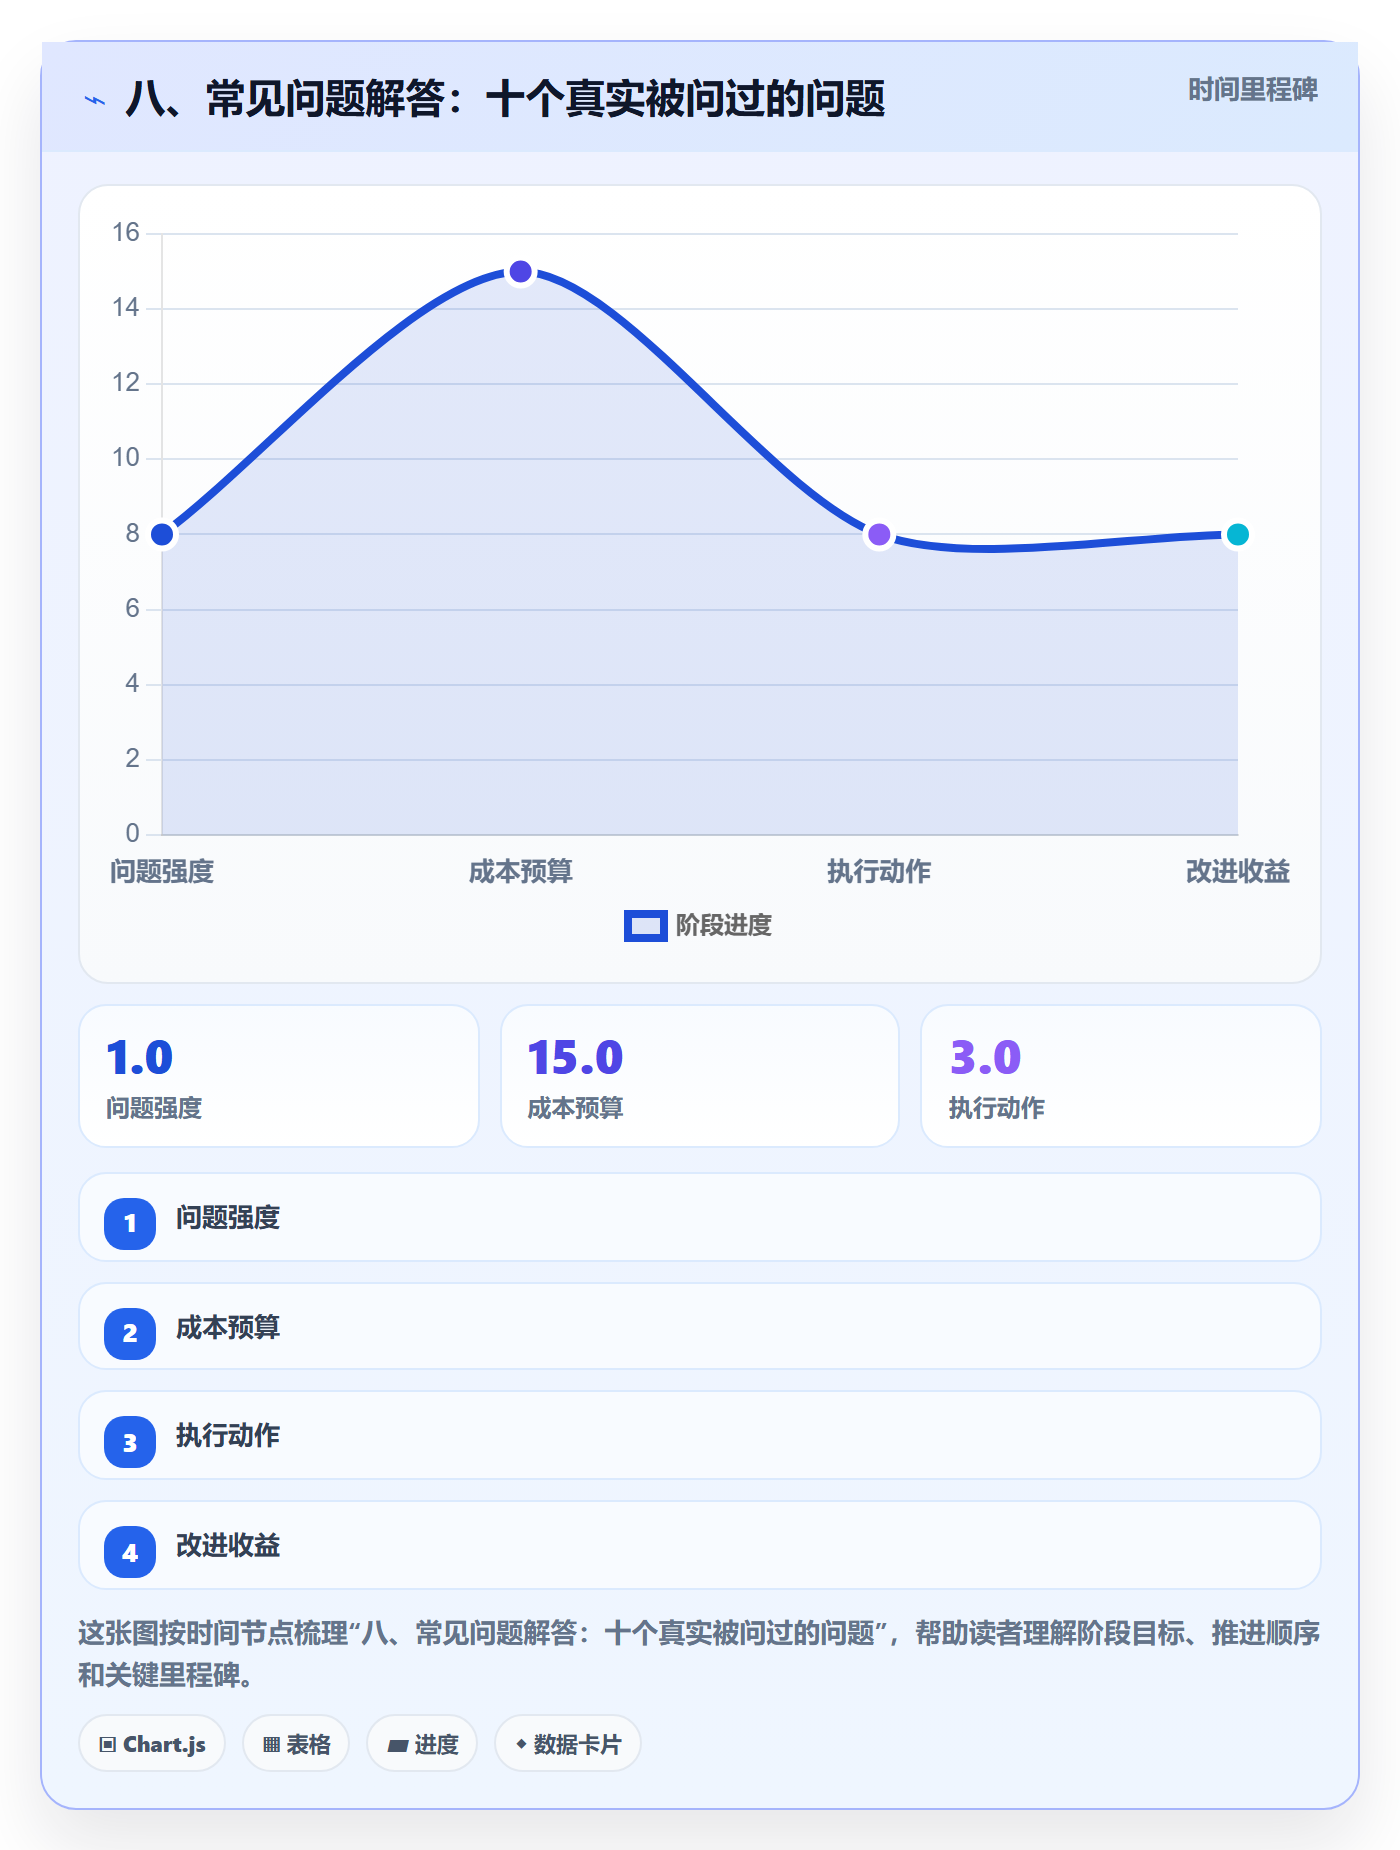1400x1850 pixels.
Task: Click the 数据卡片 tag
Action: click(568, 1744)
